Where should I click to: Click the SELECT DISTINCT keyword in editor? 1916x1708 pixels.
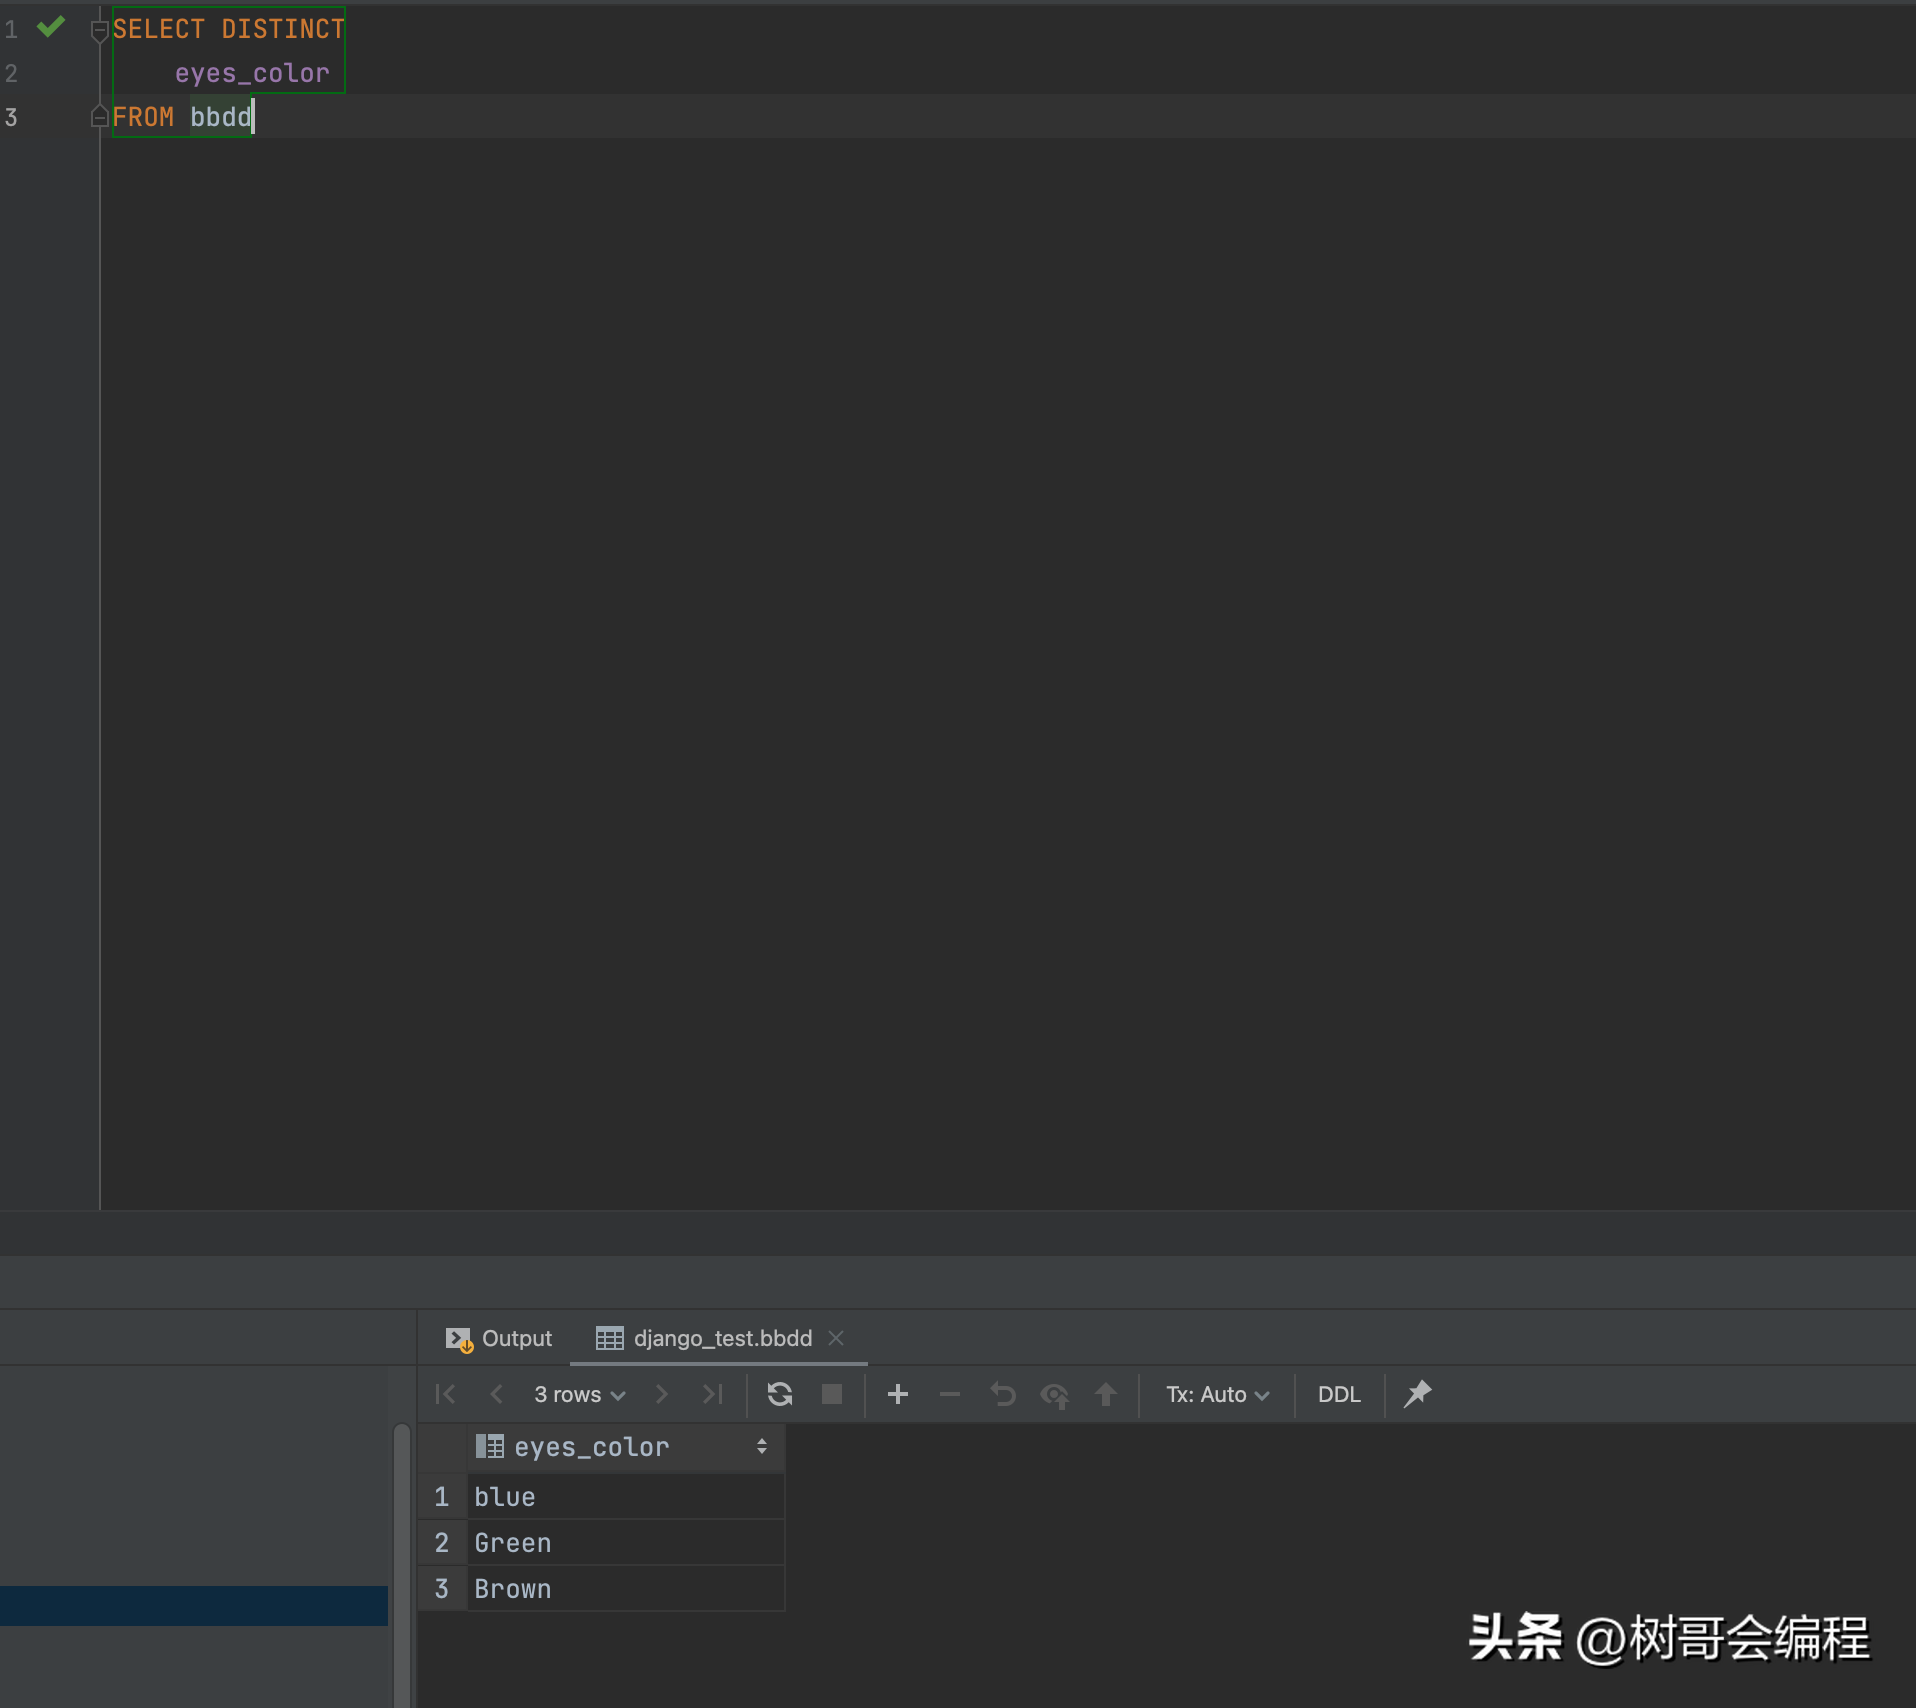click(x=228, y=29)
